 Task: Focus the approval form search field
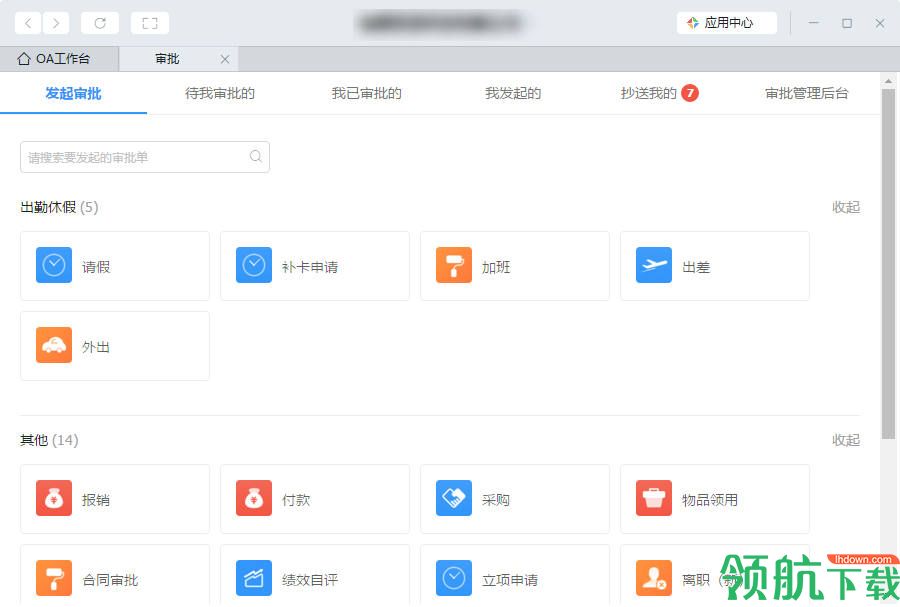(145, 157)
